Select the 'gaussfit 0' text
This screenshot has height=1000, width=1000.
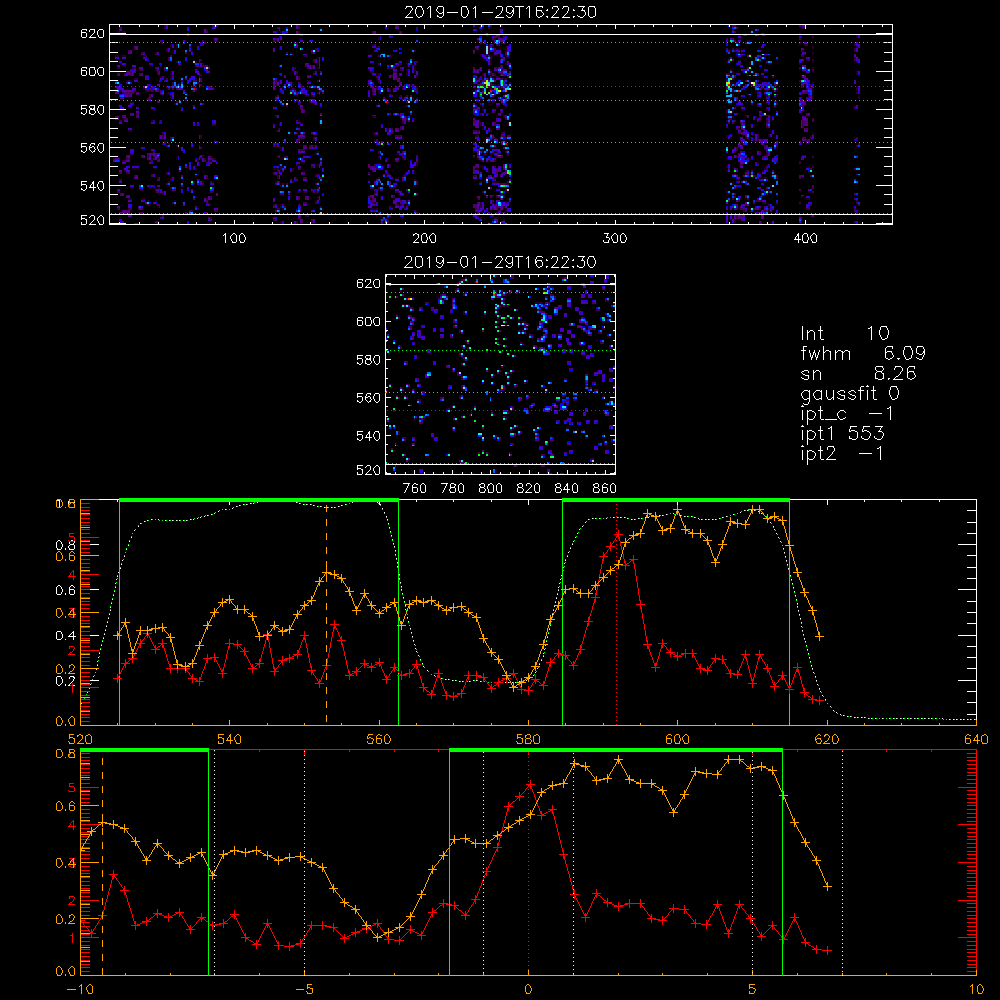point(850,393)
